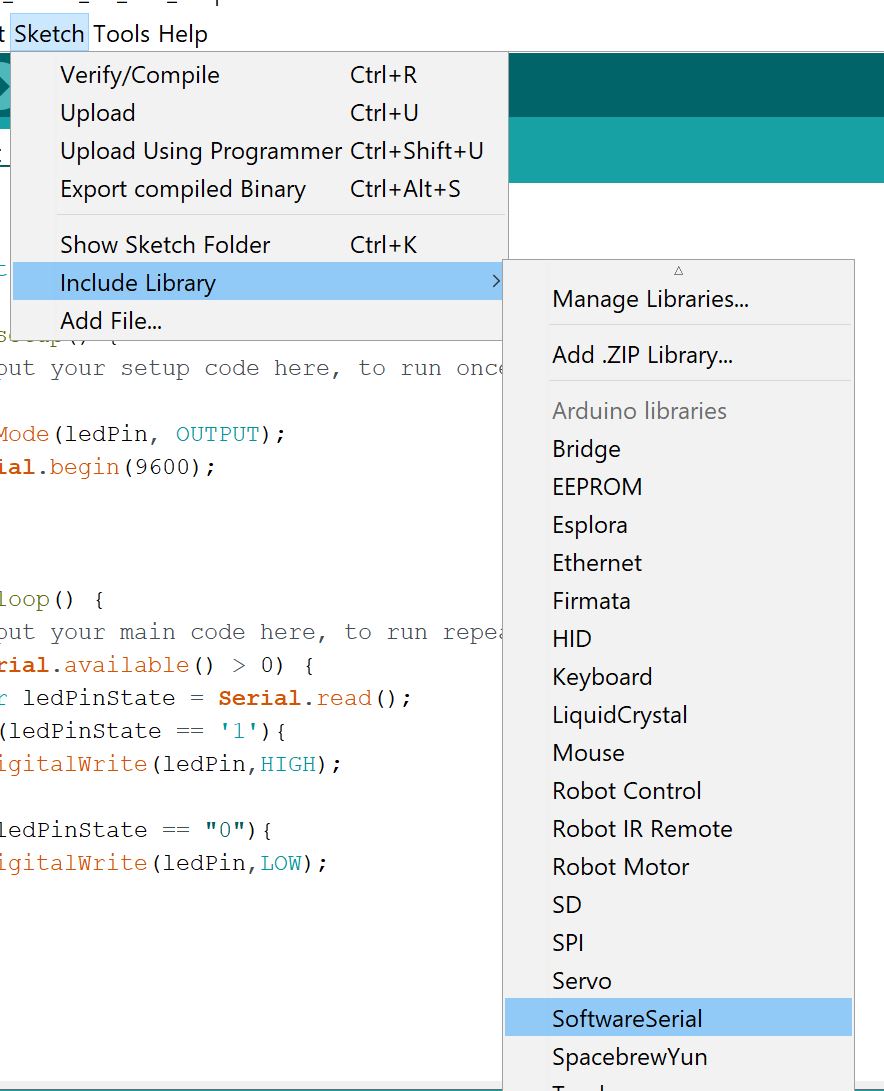Screen dimensions: 884x1091
Task: Expand the Include Library submenu arrow
Action: [496, 283]
